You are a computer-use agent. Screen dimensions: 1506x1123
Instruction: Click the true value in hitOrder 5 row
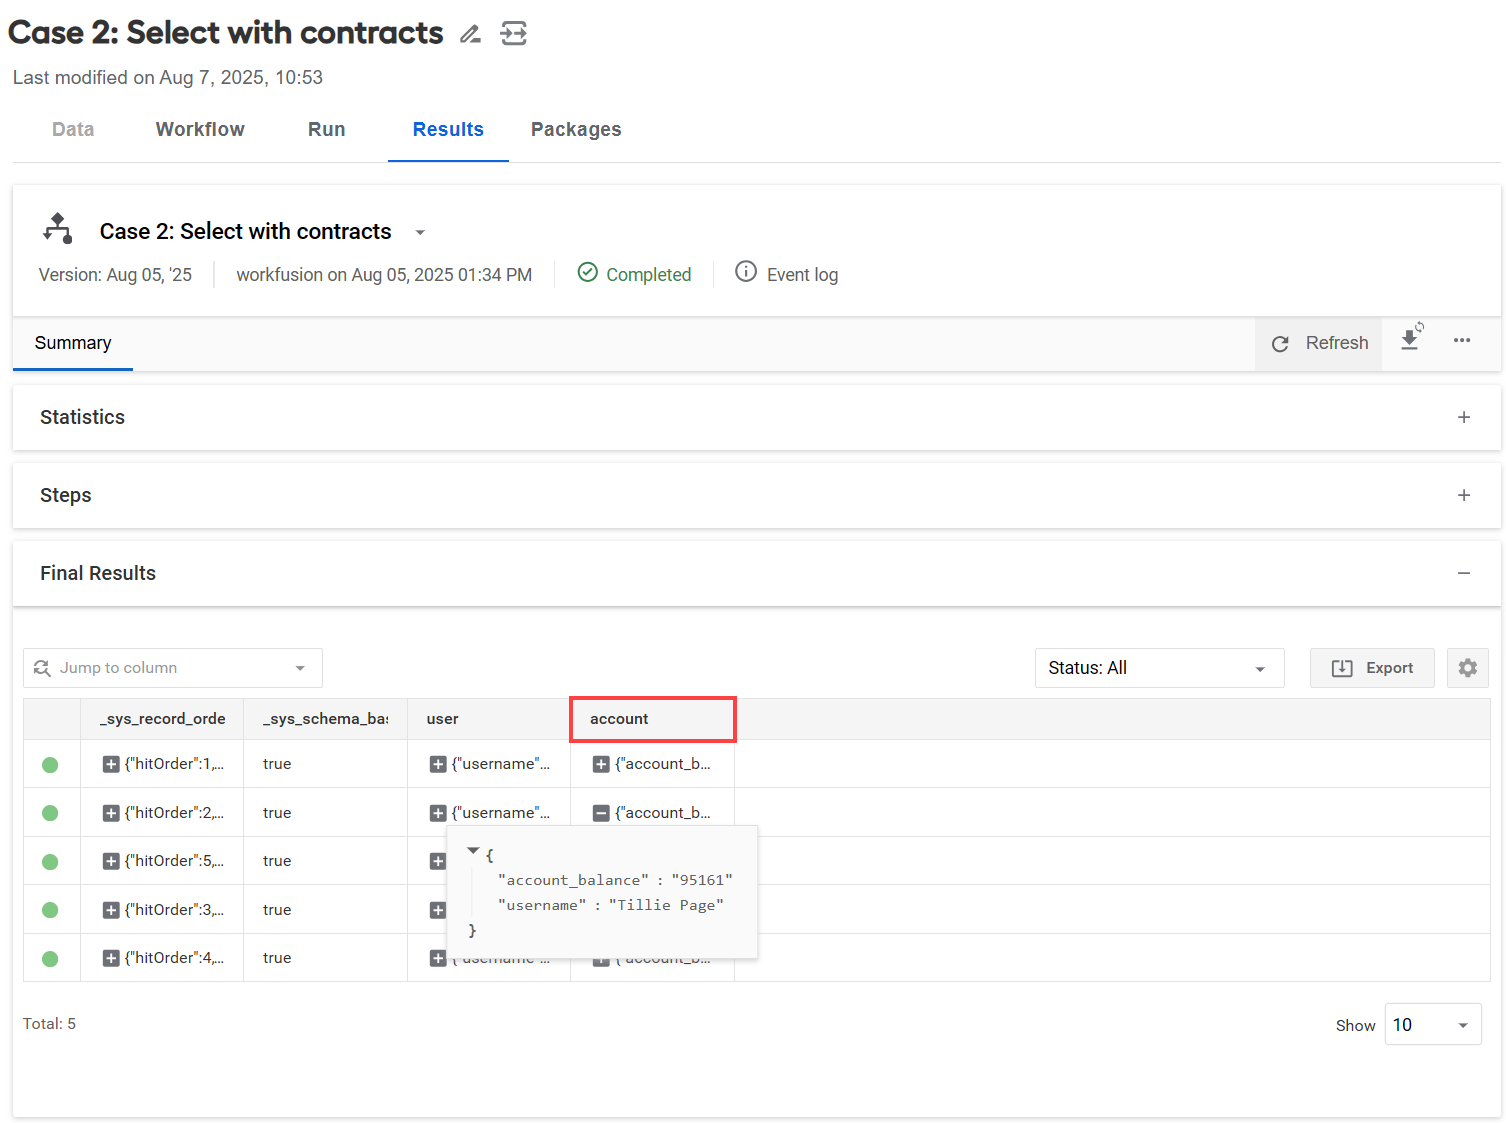pos(277,861)
